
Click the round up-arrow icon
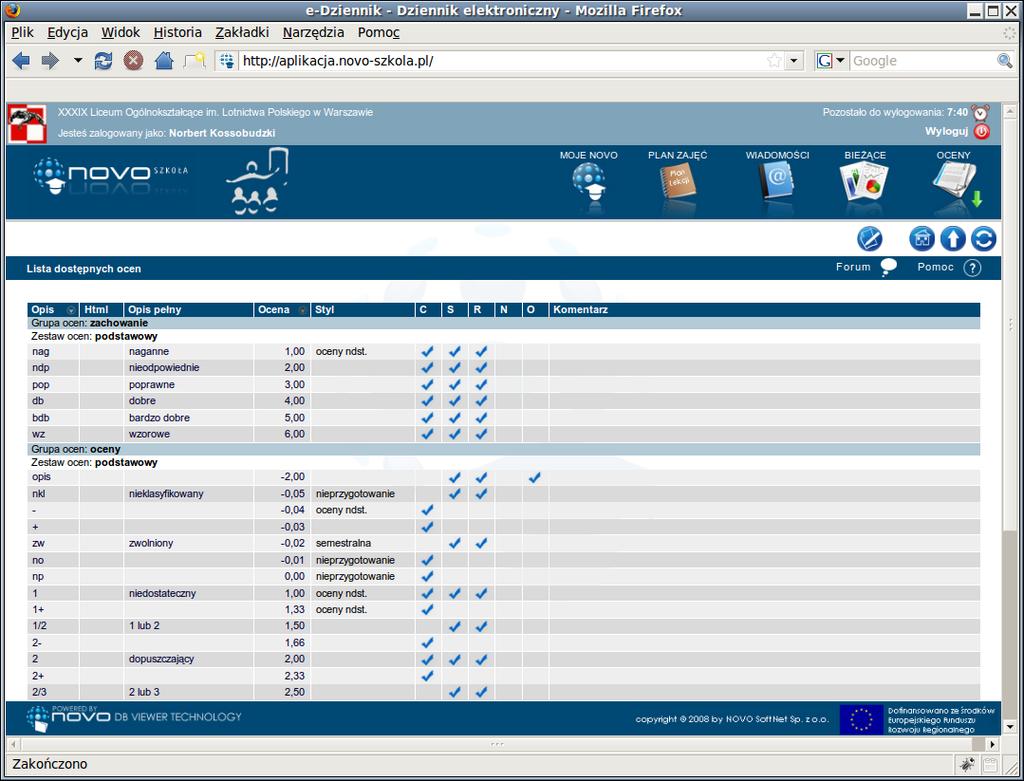pos(953,239)
